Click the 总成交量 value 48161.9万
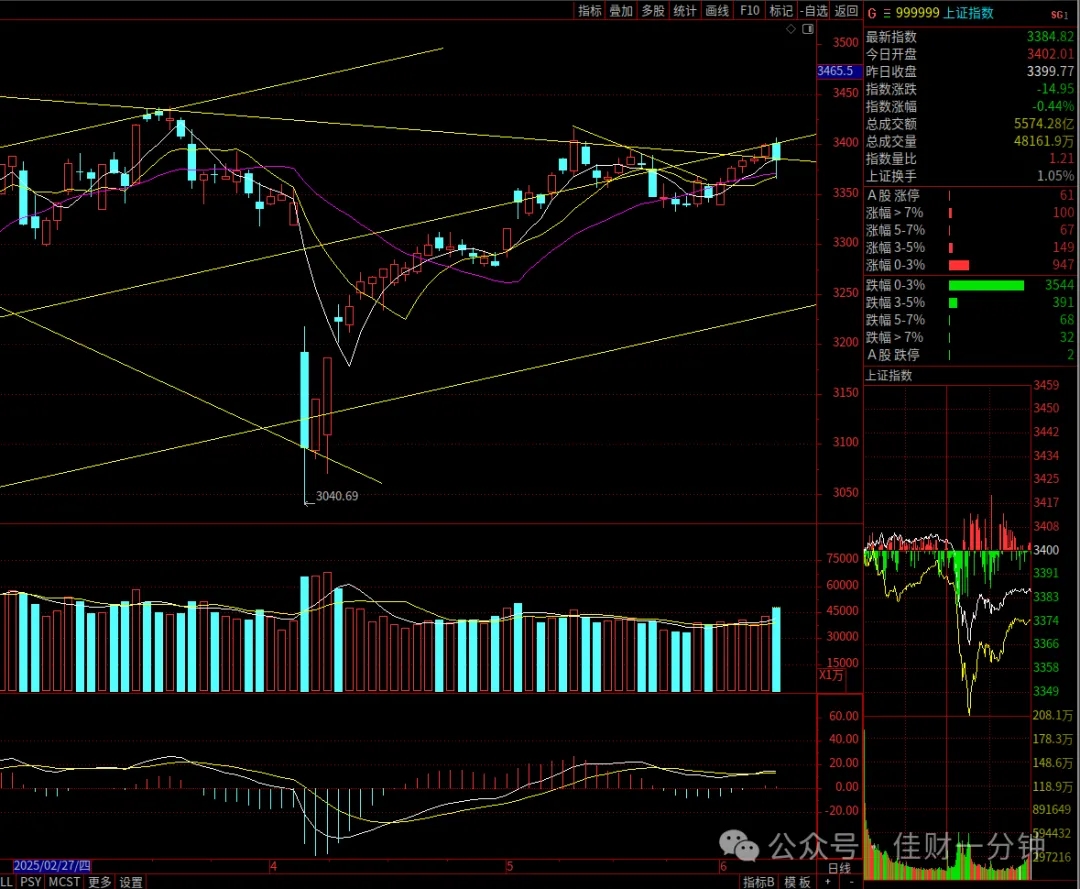1080x889 pixels. 1043,141
